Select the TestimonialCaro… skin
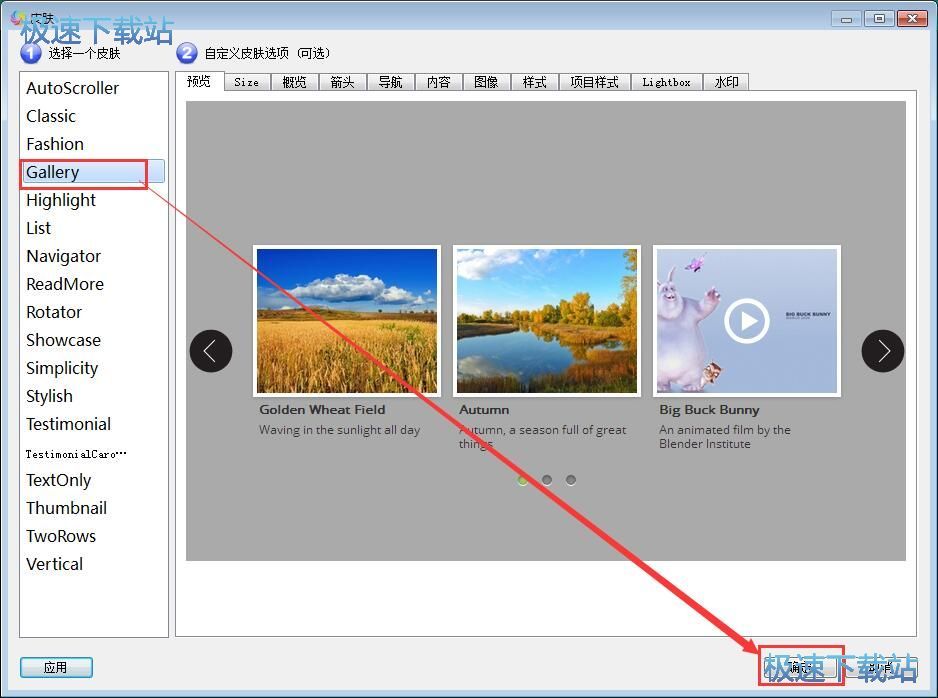 click(x=93, y=454)
